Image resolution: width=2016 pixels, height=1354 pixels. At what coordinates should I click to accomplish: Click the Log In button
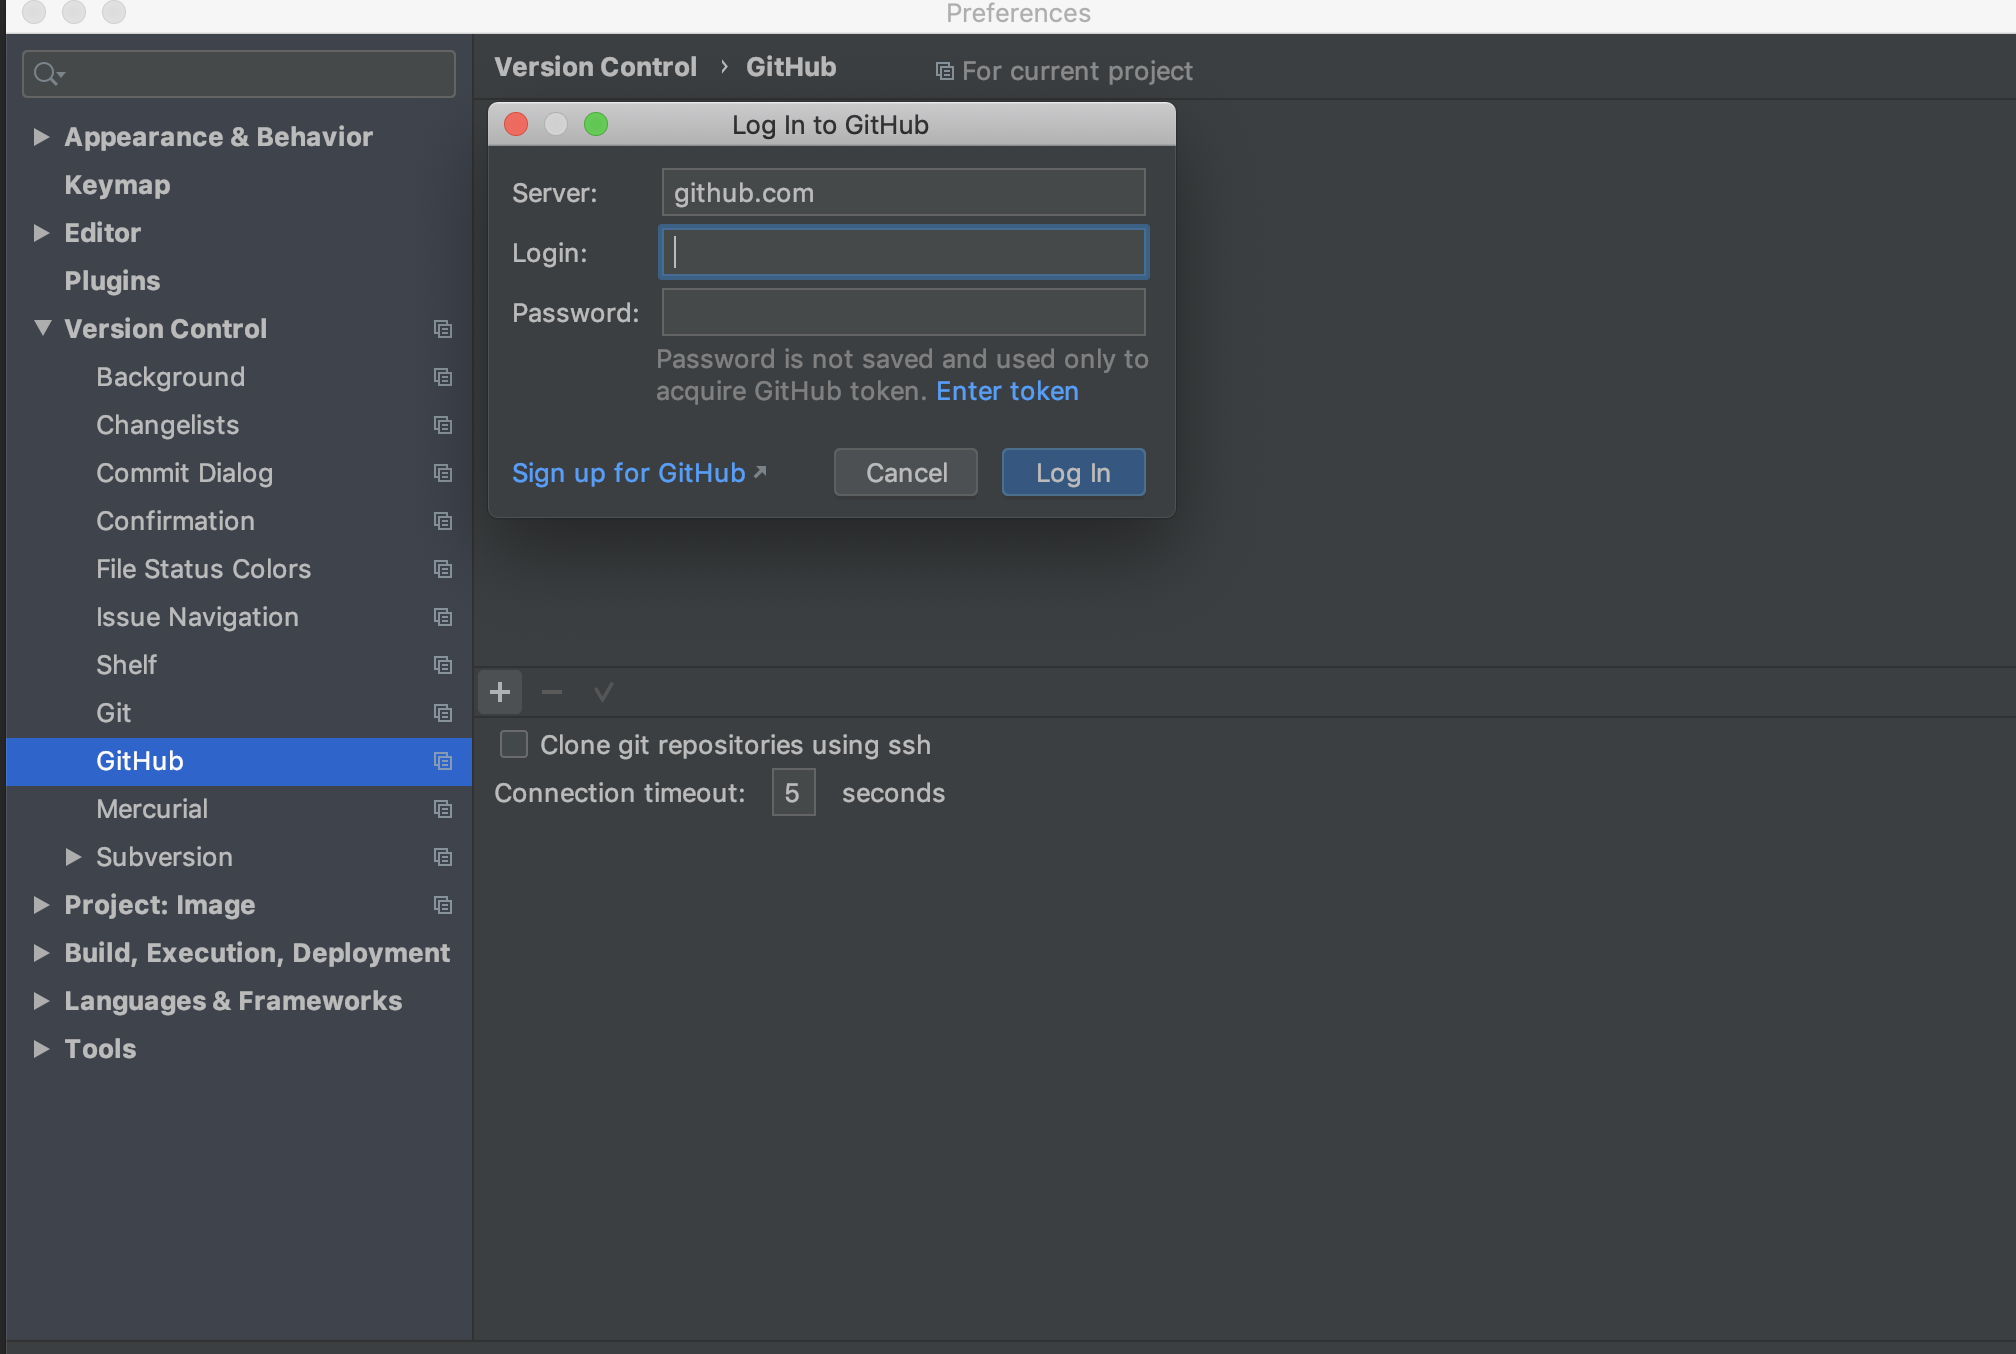[1074, 471]
